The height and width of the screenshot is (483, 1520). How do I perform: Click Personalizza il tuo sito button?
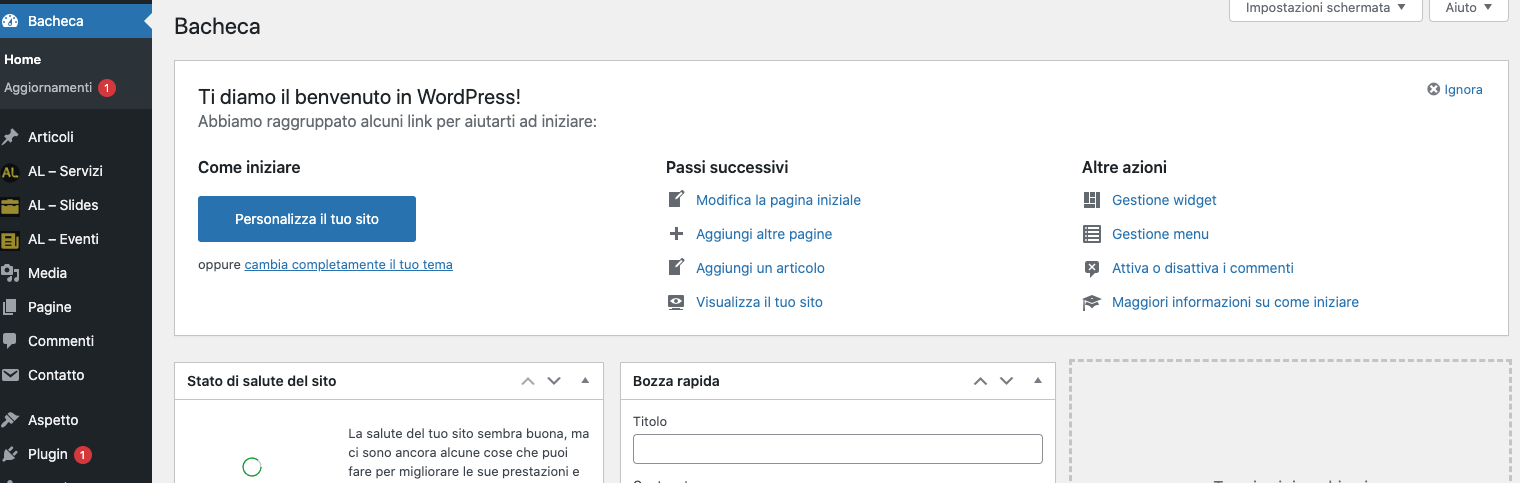pos(307,219)
